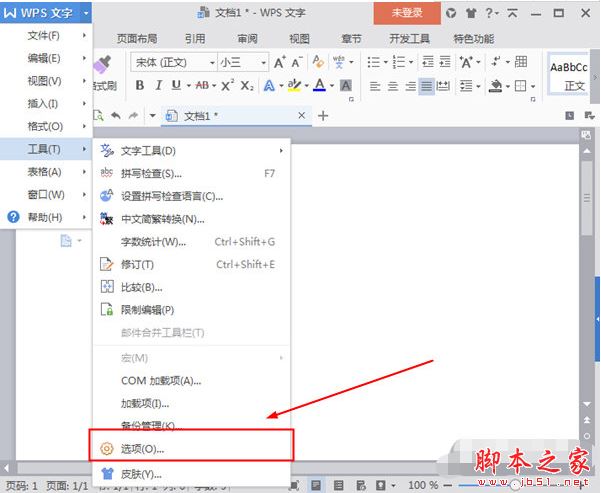601x493 pixels.
Task: Choose 中文简繁转换(N)... entry
Action: point(192,219)
